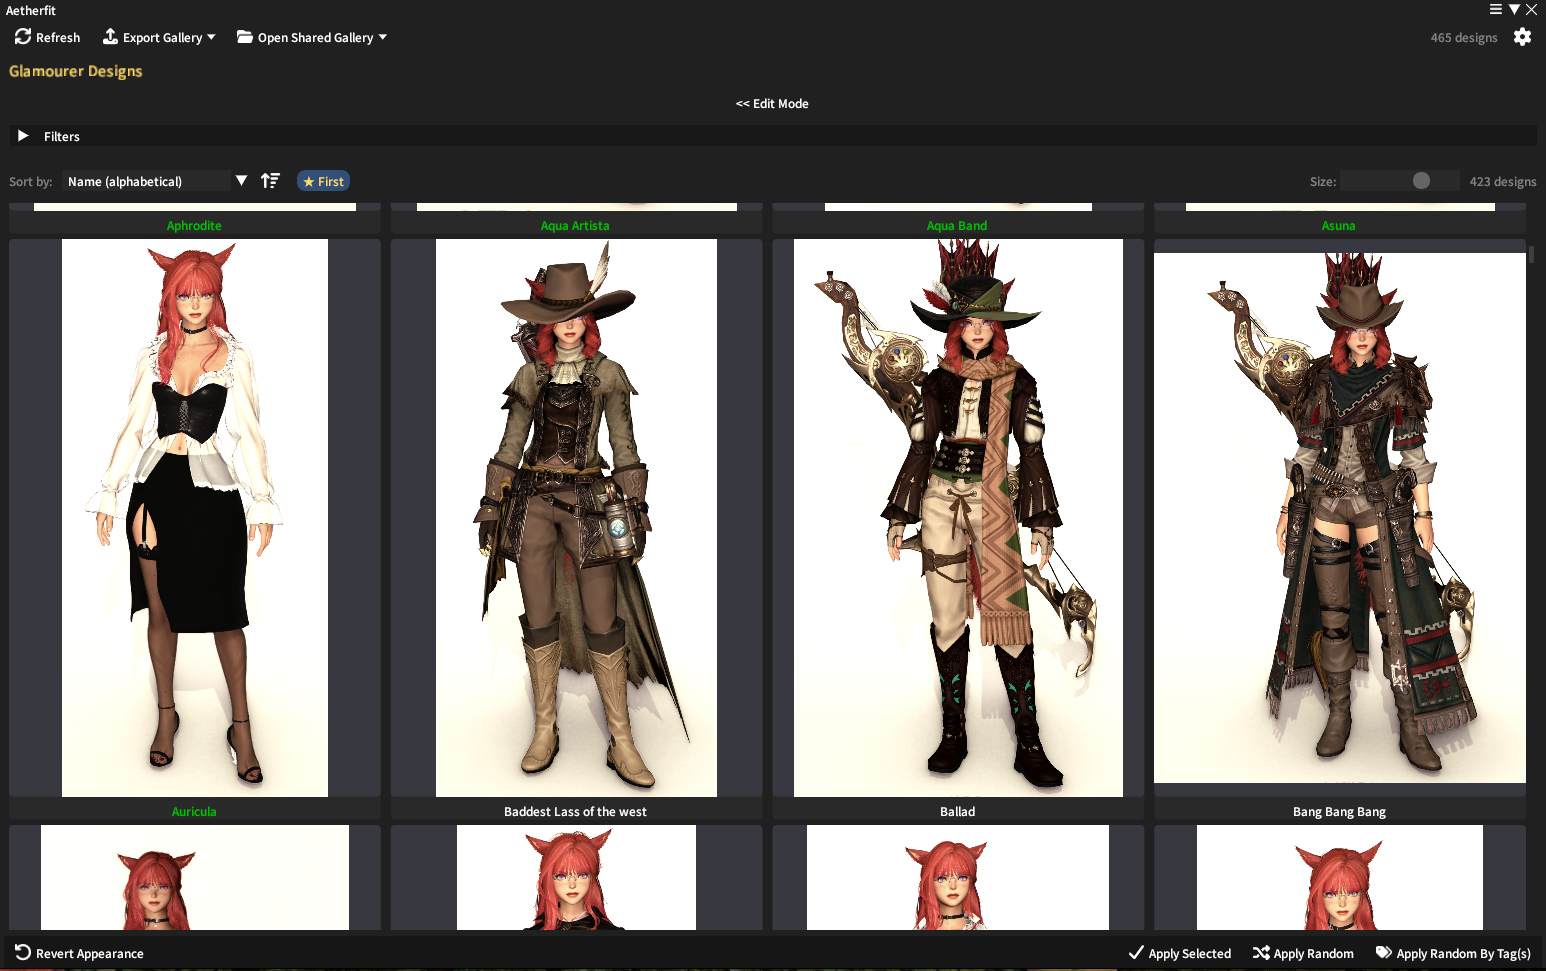The width and height of the screenshot is (1546, 971).
Task: Expand the Filters section
Action: pos(772,136)
